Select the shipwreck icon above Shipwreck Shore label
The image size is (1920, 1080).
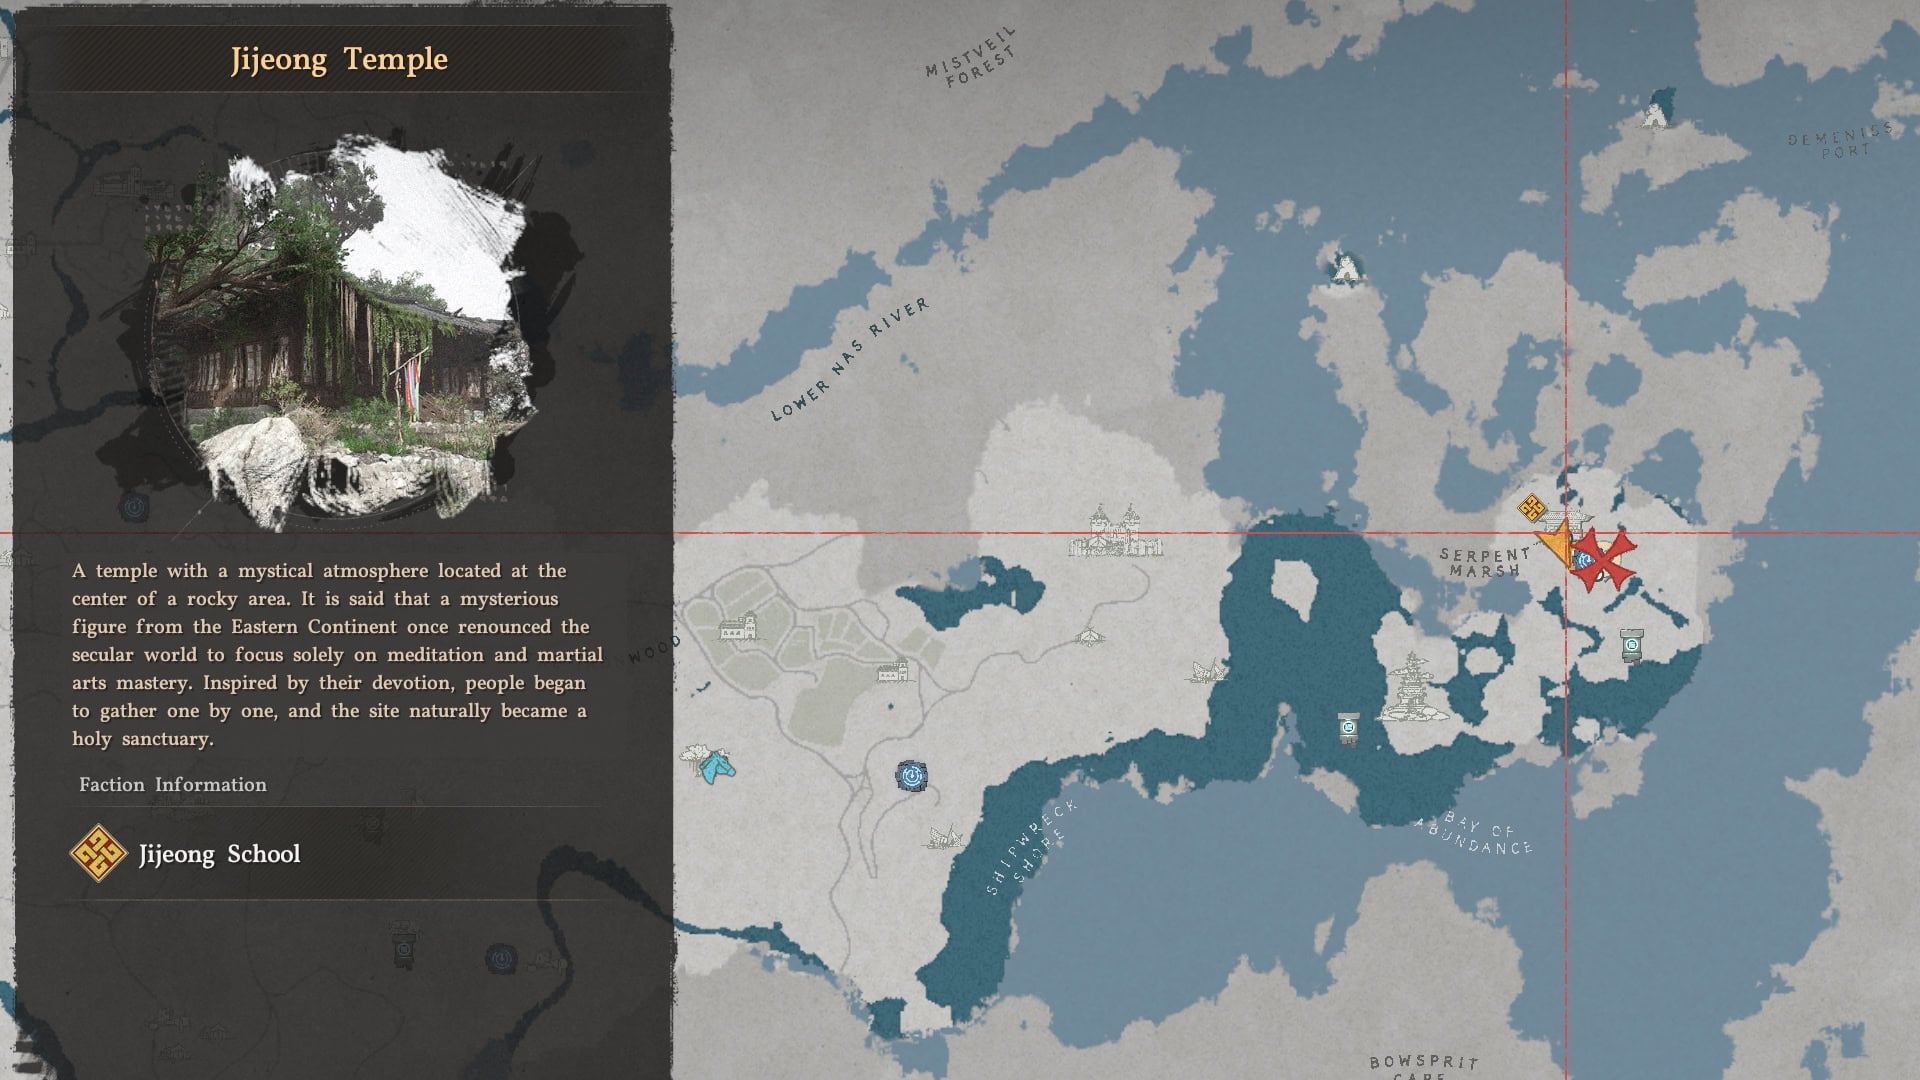coord(944,837)
